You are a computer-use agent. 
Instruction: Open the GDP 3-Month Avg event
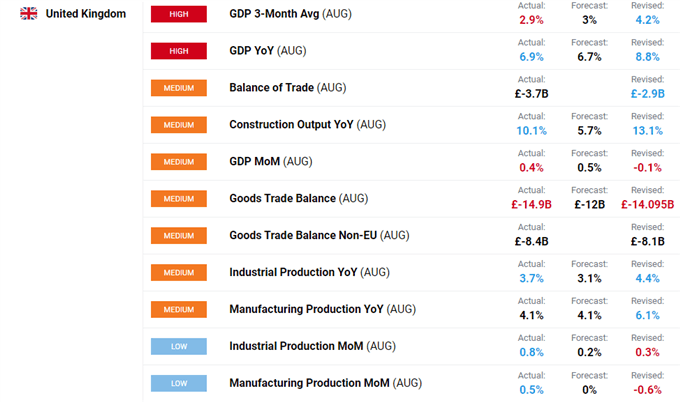pos(290,14)
